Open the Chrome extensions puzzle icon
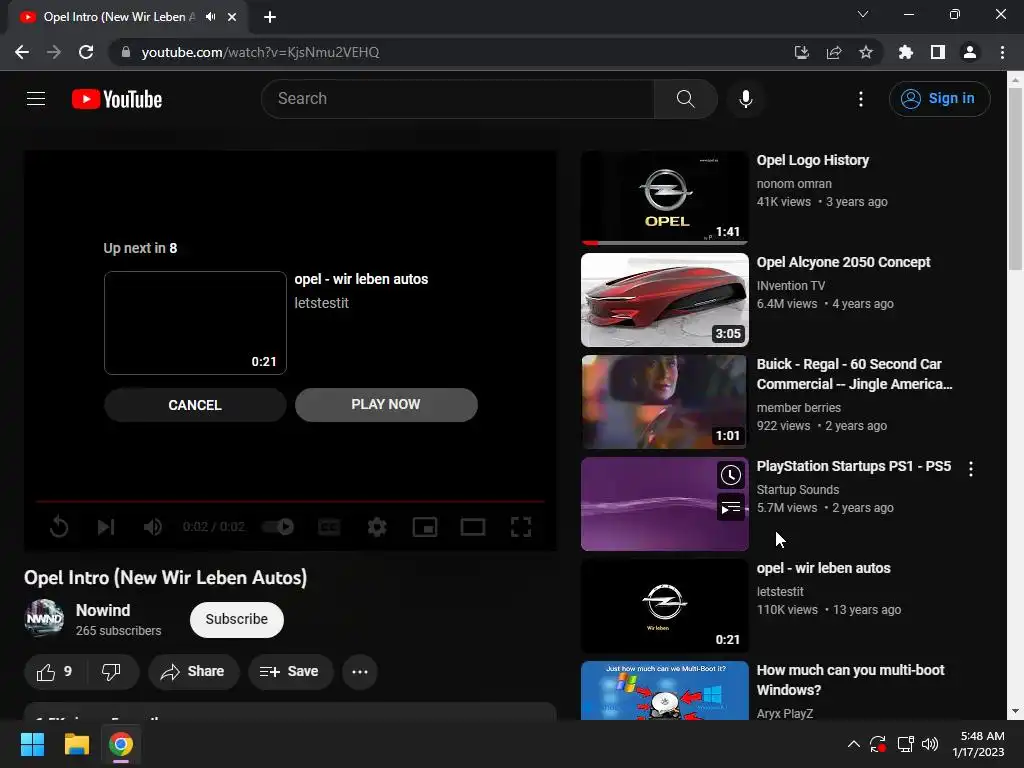 906,52
